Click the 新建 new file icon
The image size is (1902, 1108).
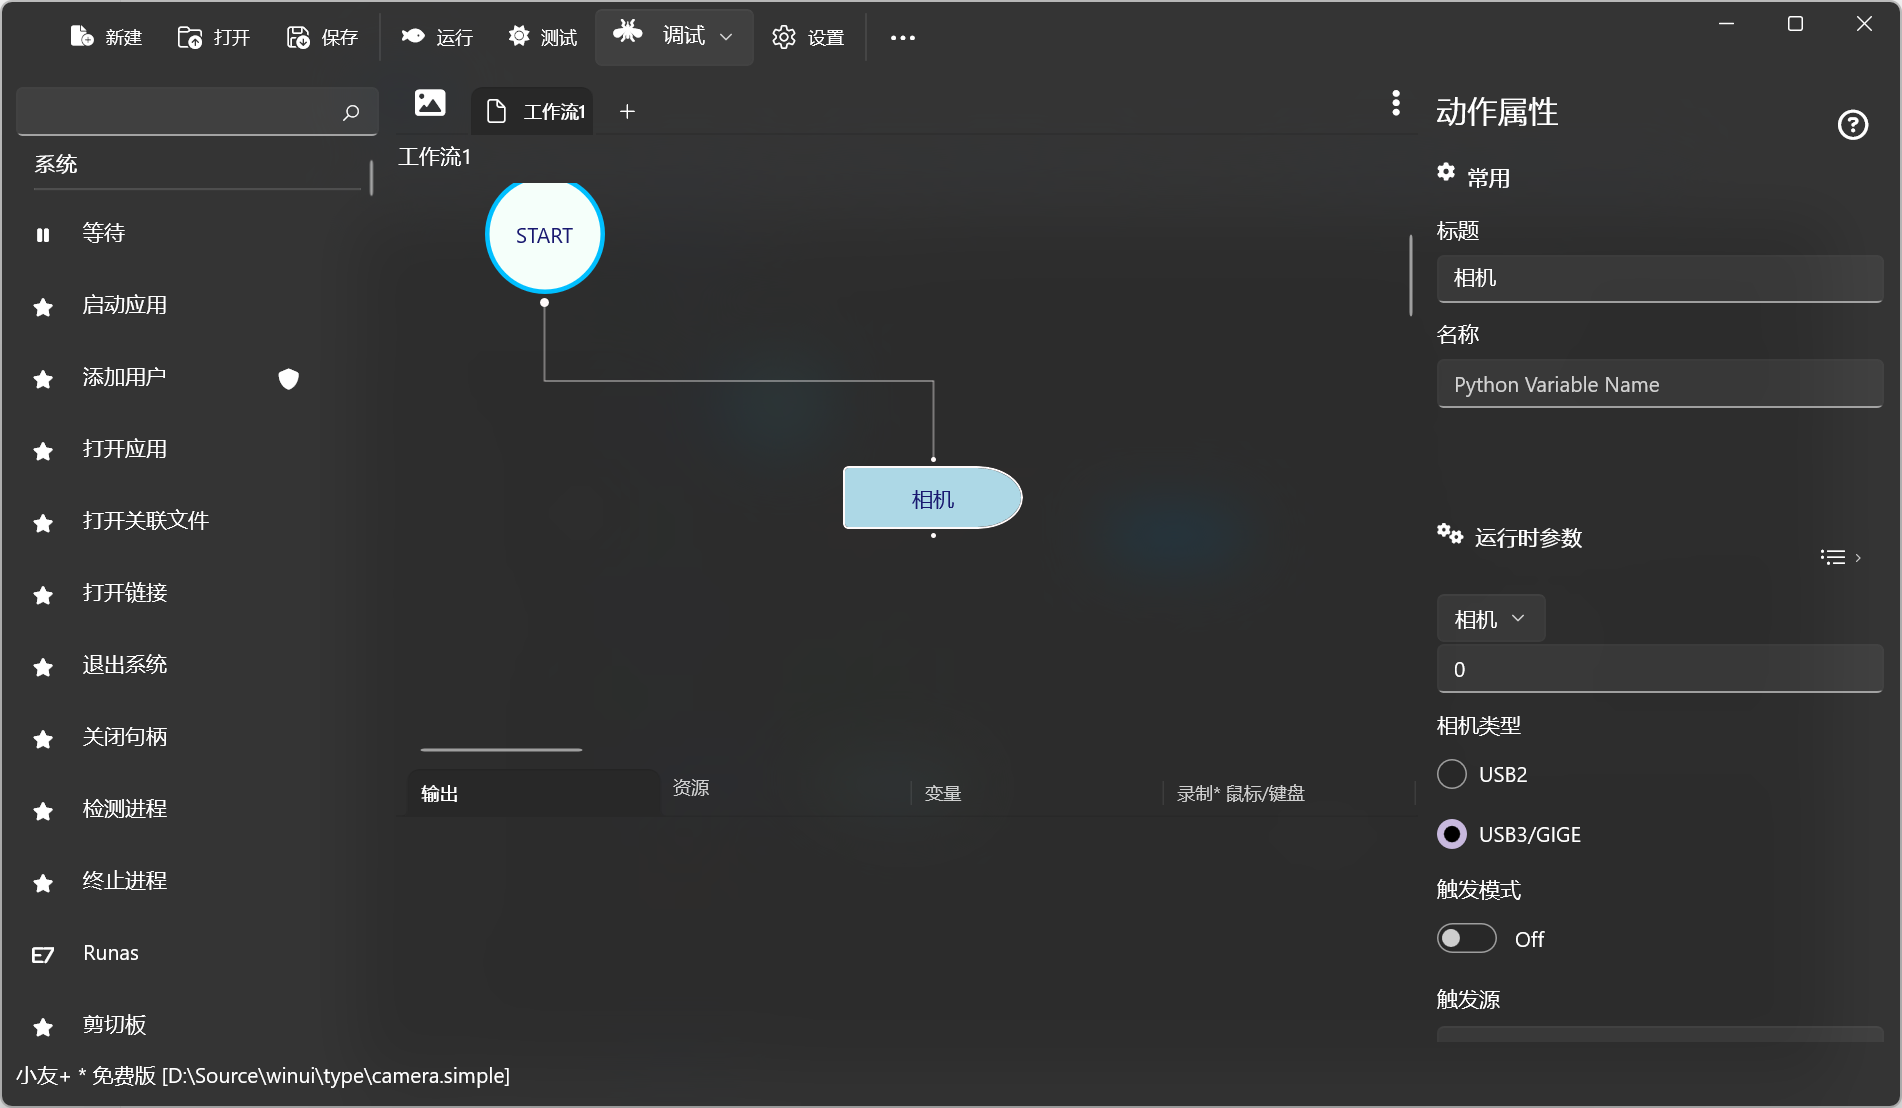[82, 37]
